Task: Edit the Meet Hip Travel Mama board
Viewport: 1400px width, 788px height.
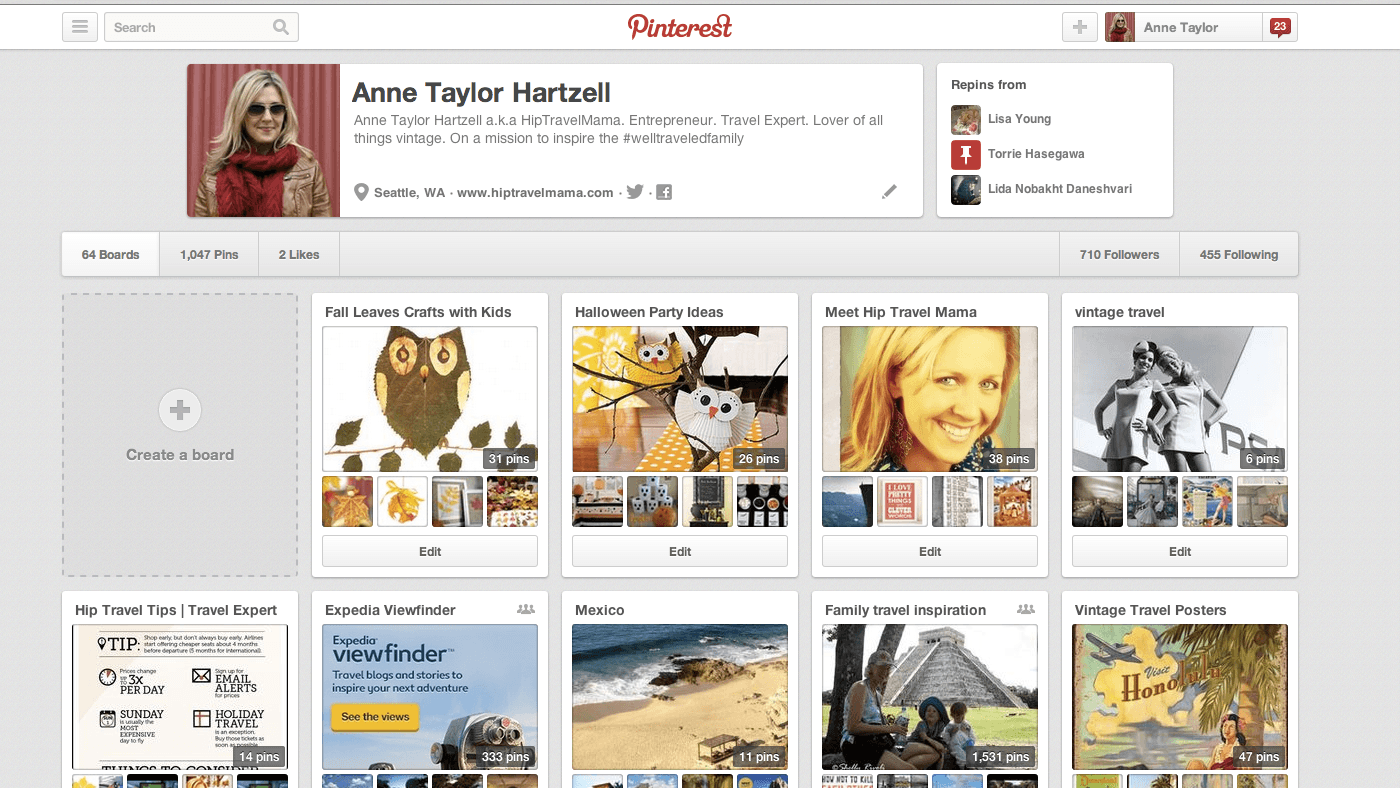Action: 930,551
